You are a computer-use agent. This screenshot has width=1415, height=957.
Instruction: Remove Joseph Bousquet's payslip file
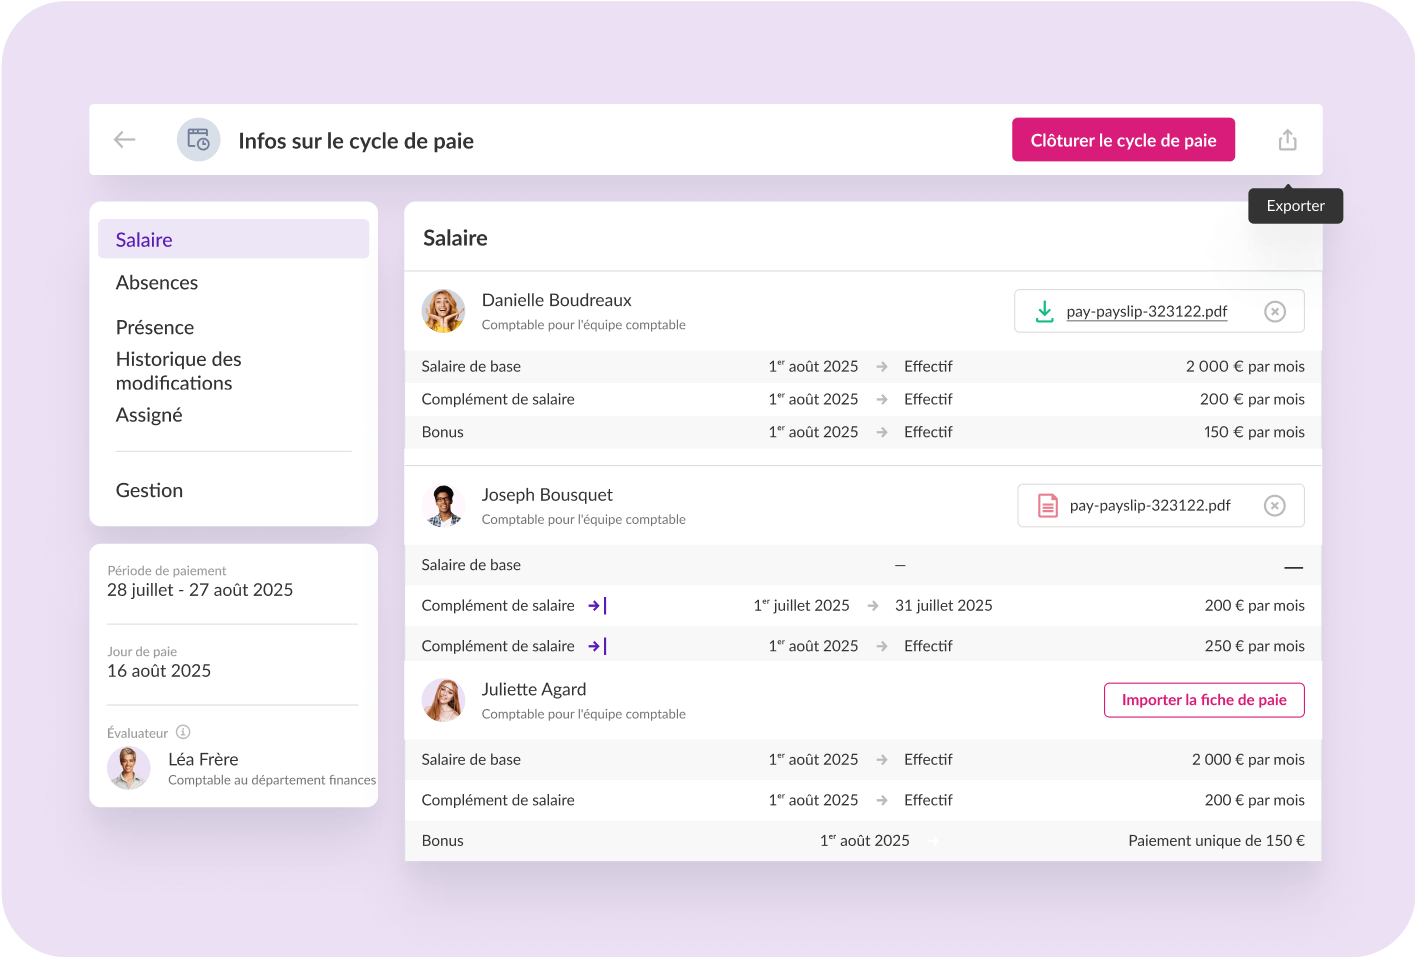click(x=1274, y=506)
